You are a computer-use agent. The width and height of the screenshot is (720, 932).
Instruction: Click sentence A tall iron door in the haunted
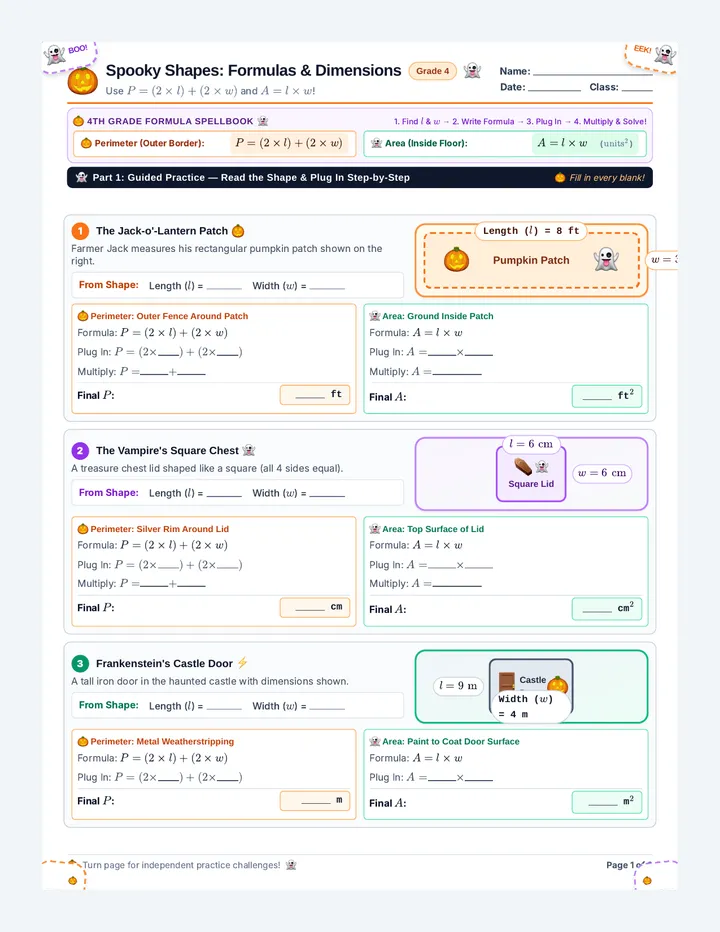click(x=210, y=681)
